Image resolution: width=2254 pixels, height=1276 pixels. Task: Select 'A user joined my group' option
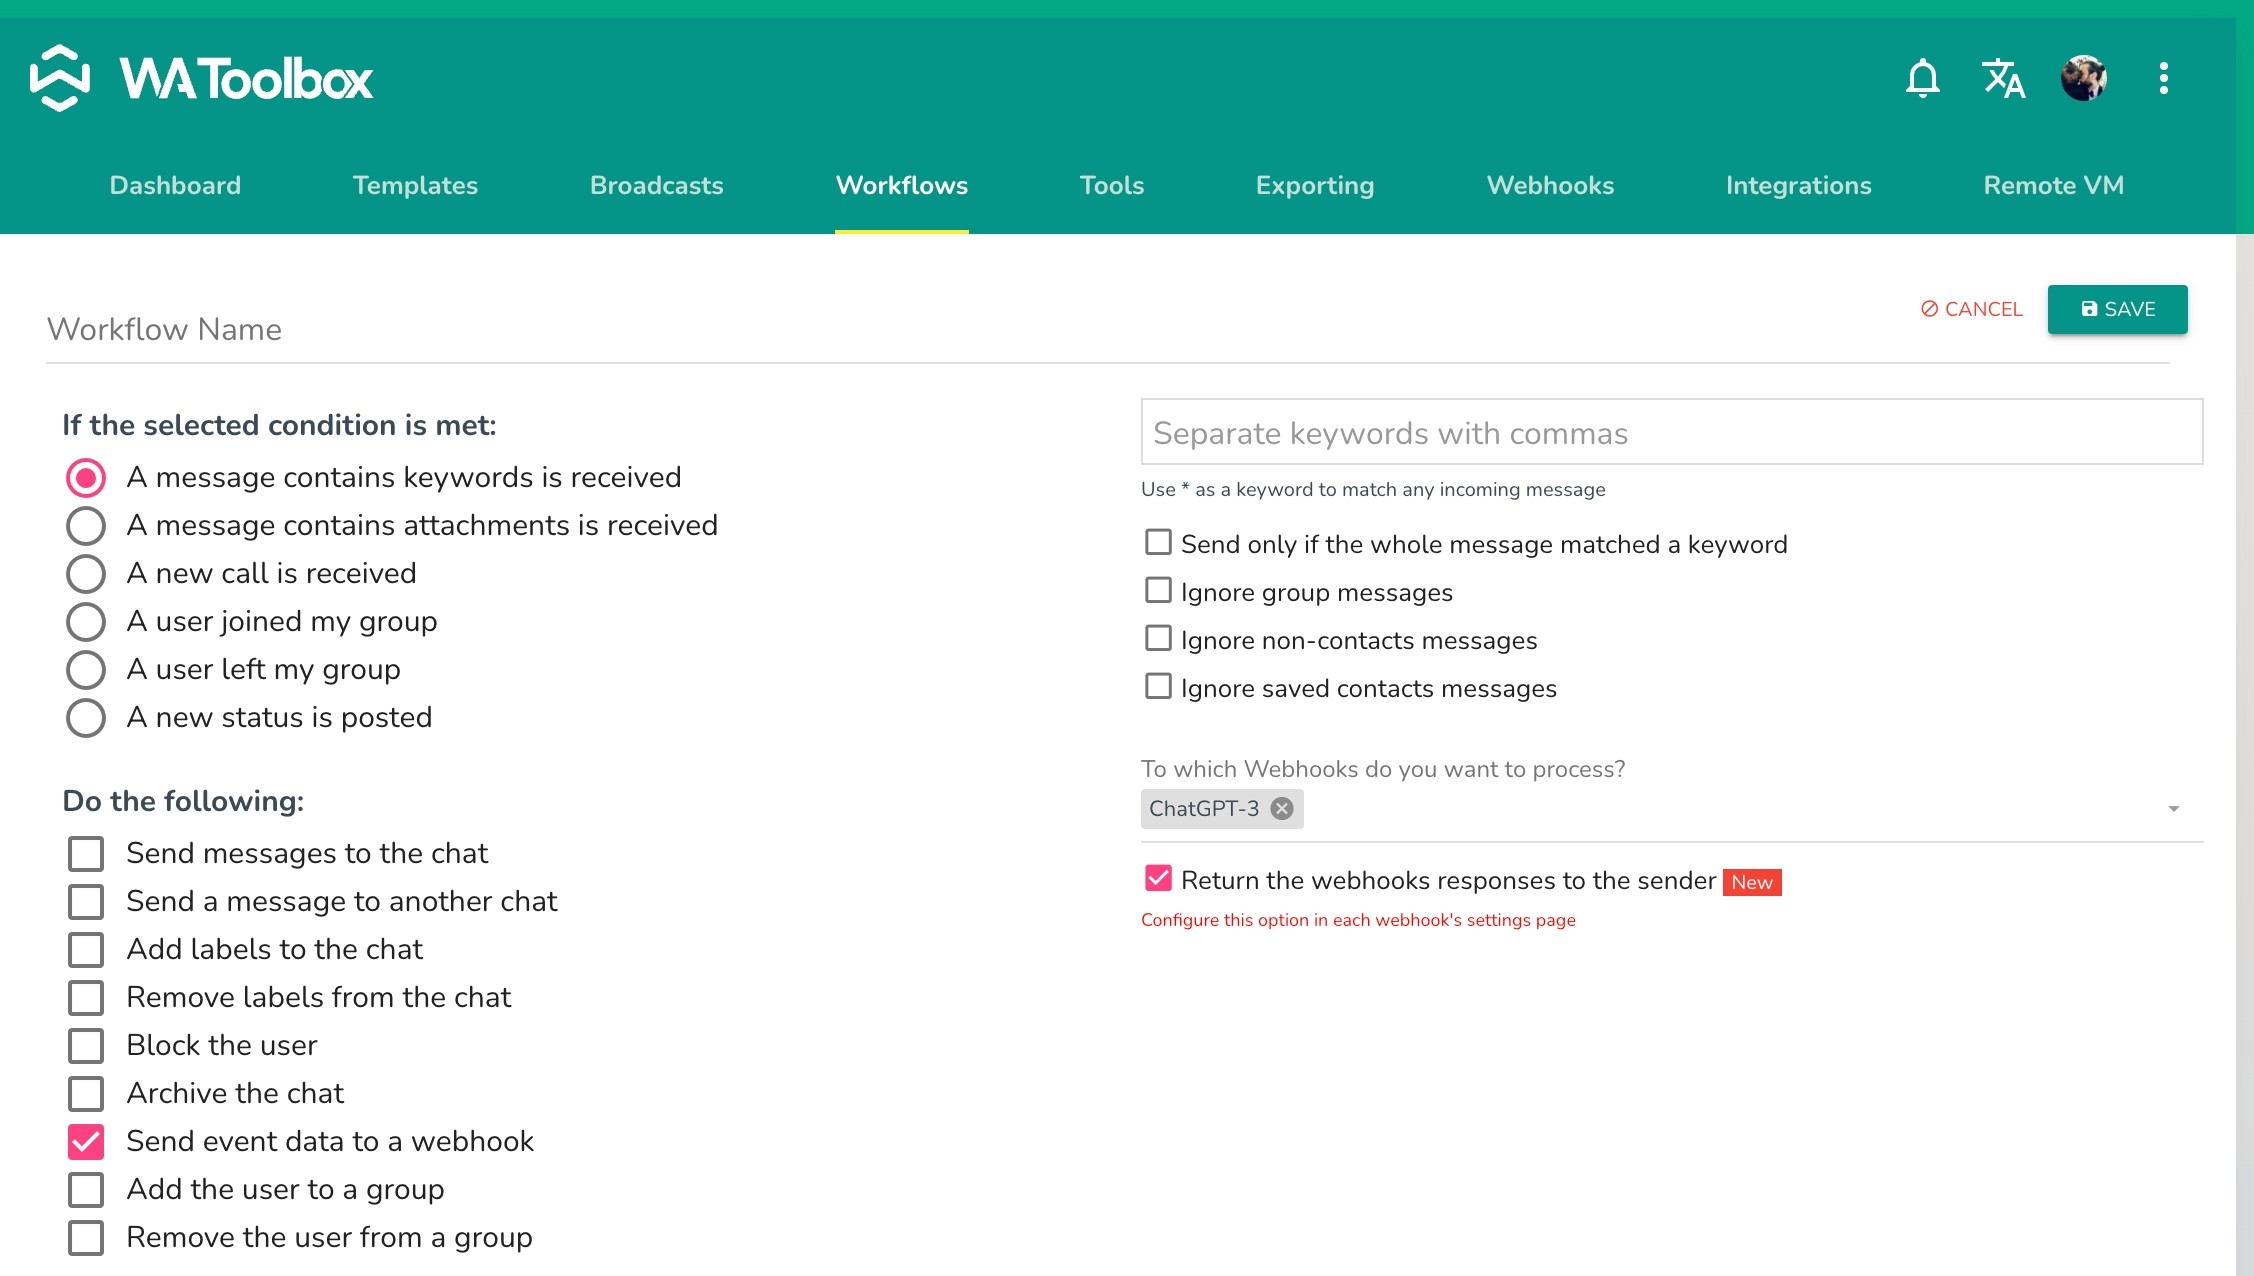(86, 622)
